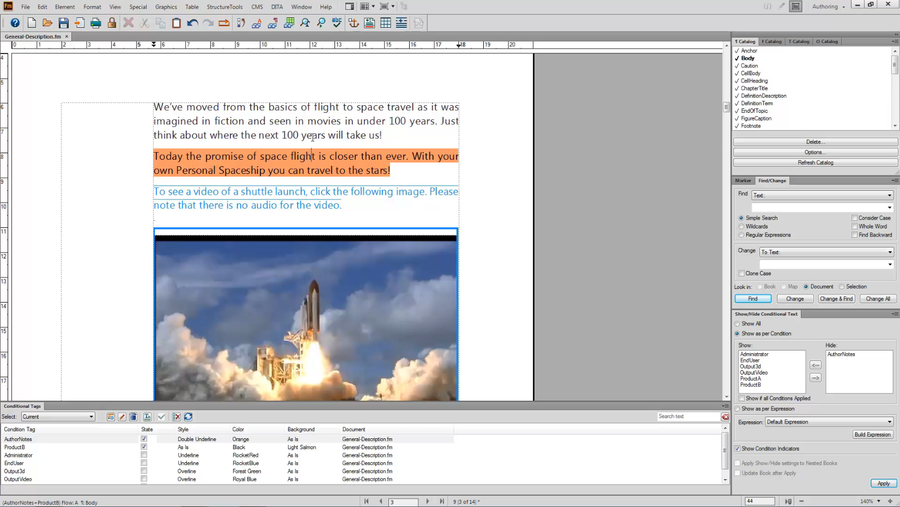Open the Select Current dropdown

(x=58, y=417)
